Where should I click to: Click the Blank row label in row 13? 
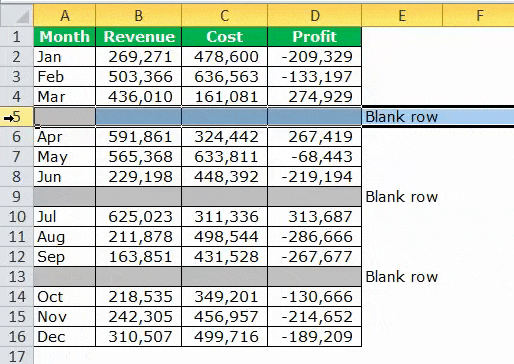tap(401, 277)
